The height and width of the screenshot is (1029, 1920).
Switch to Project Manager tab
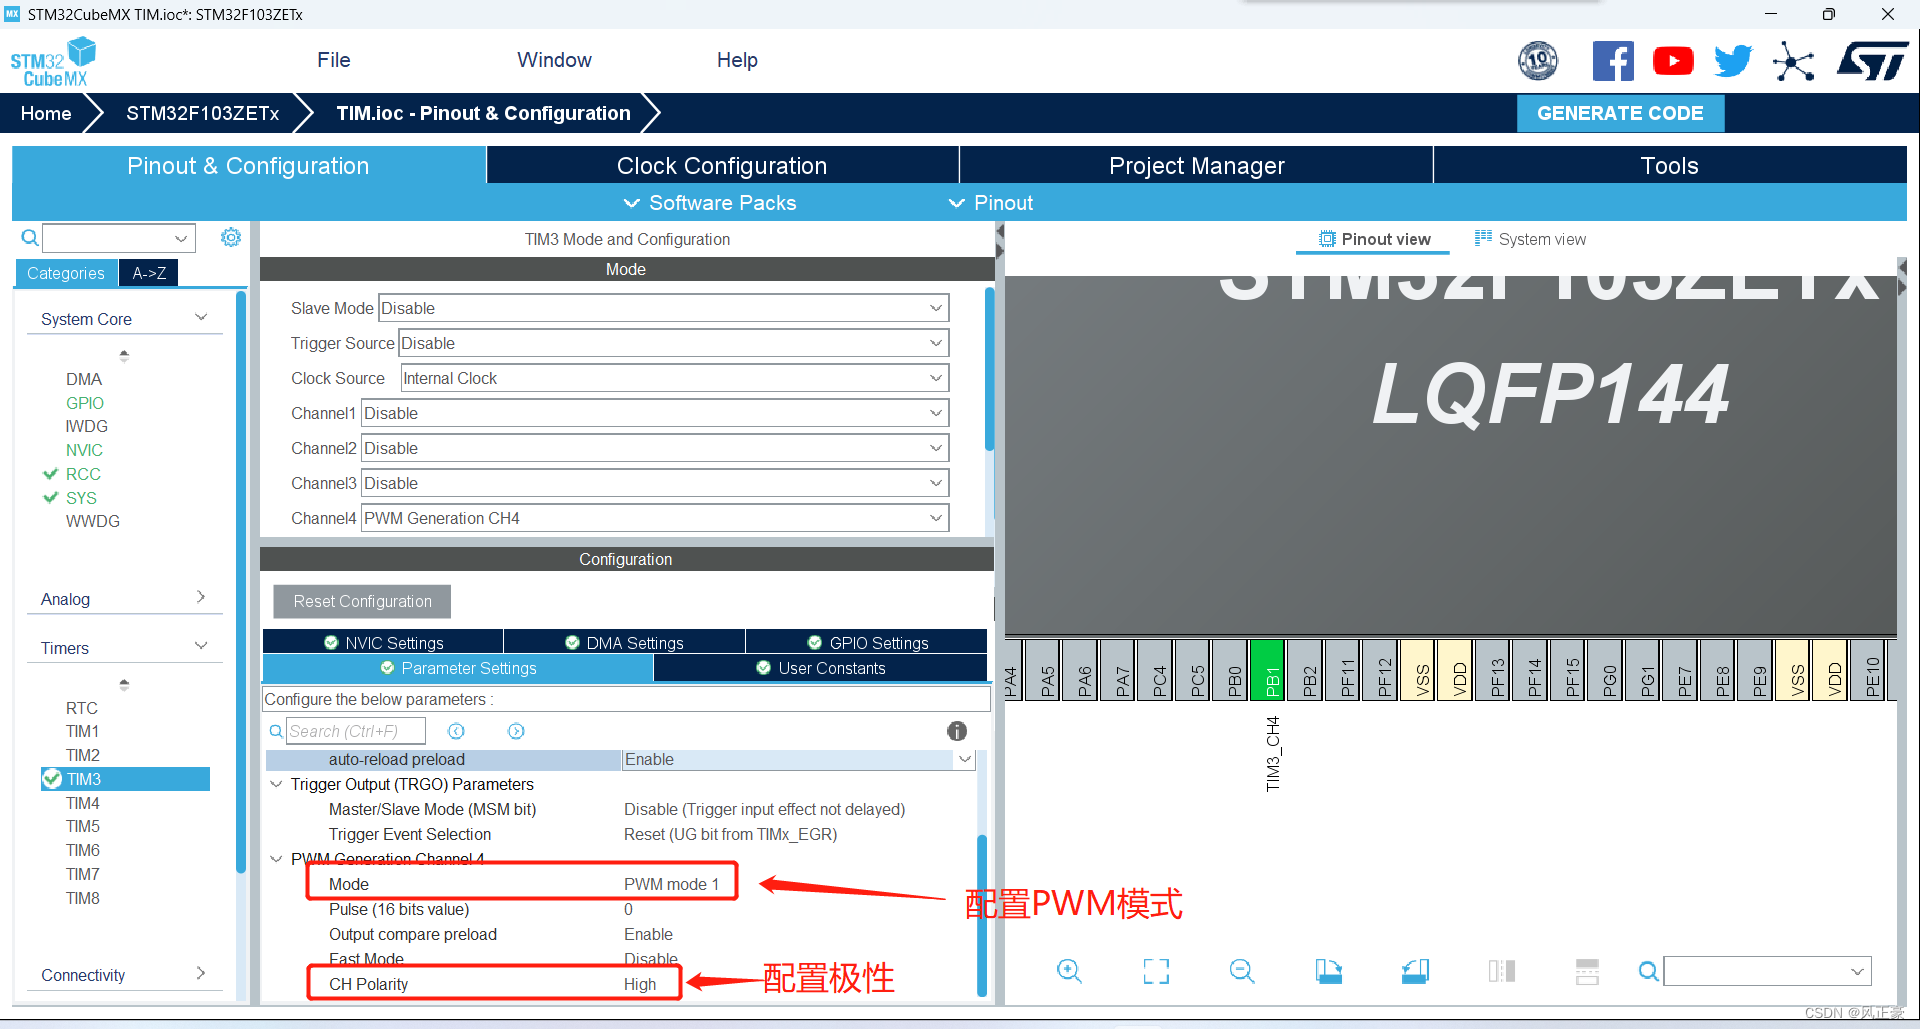[1196, 166]
